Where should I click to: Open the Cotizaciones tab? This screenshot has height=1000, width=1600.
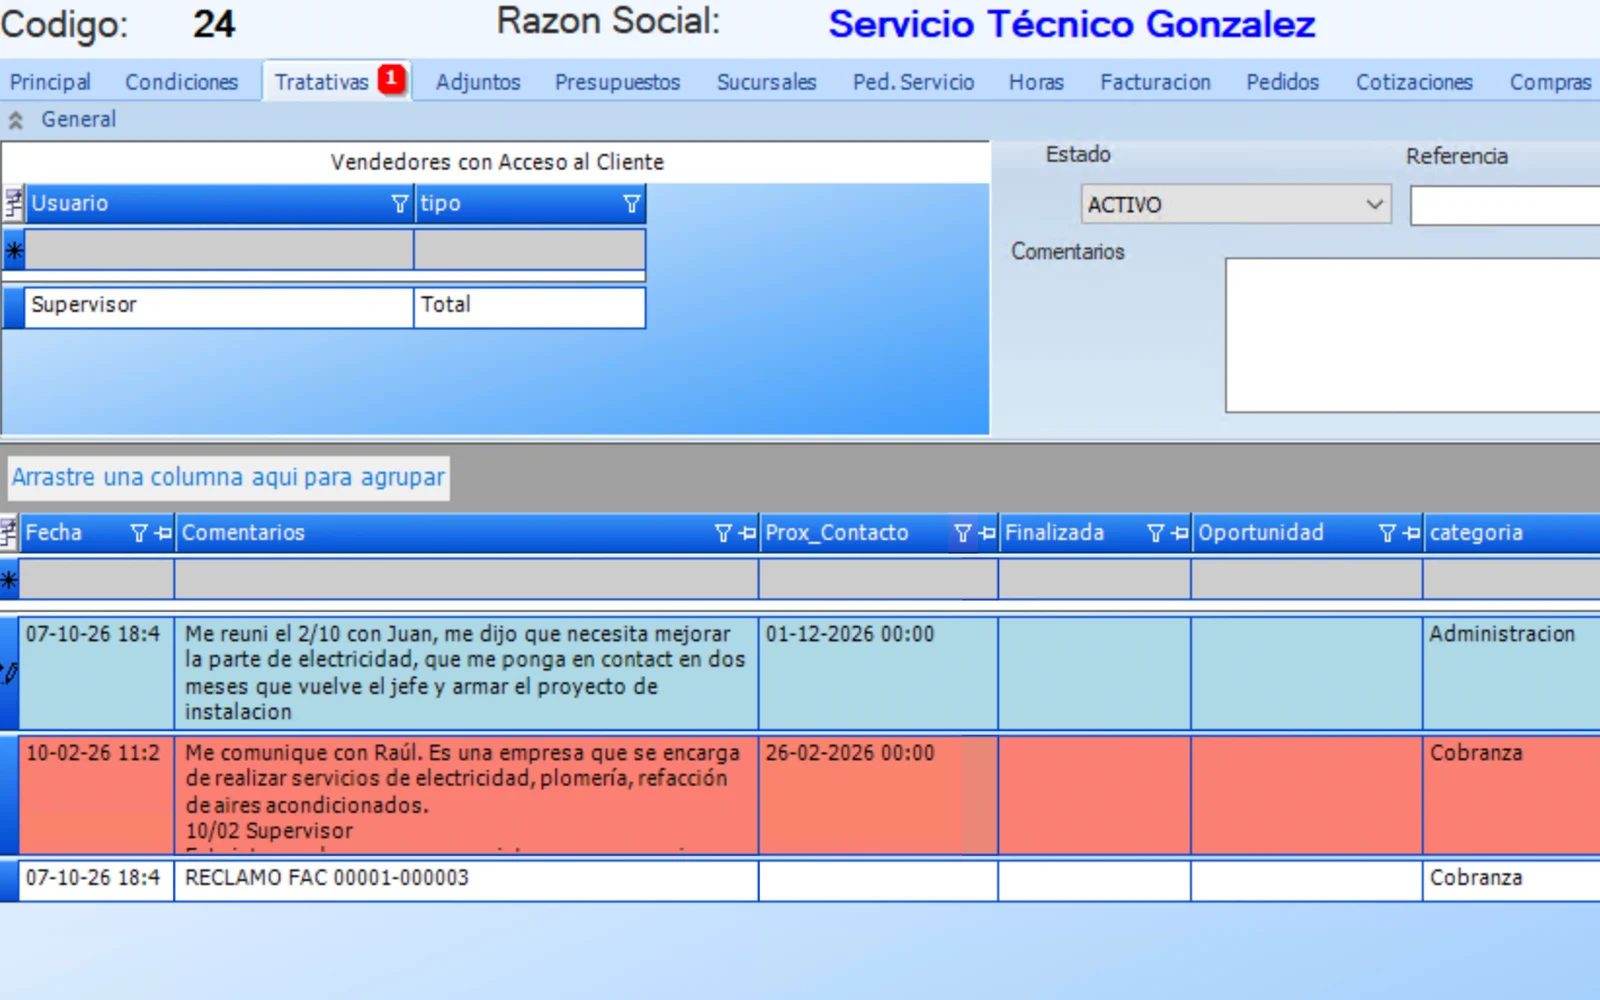tap(1414, 82)
